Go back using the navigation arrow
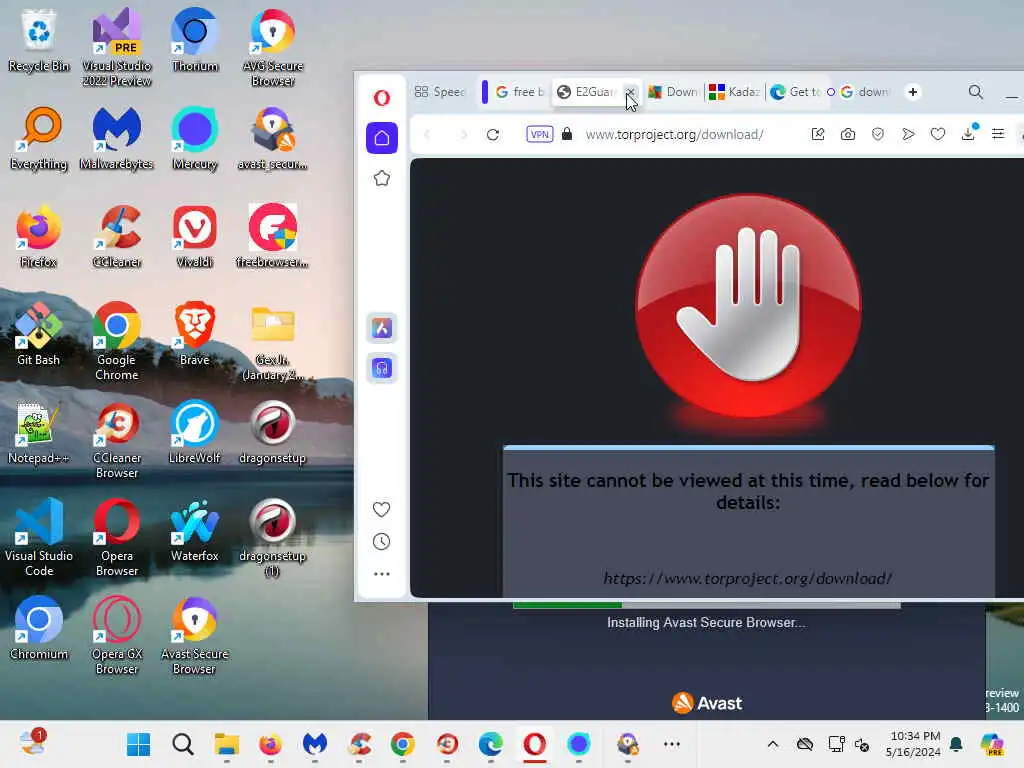The height and width of the screenshot is (768, 1024). [x=427, y=135]
